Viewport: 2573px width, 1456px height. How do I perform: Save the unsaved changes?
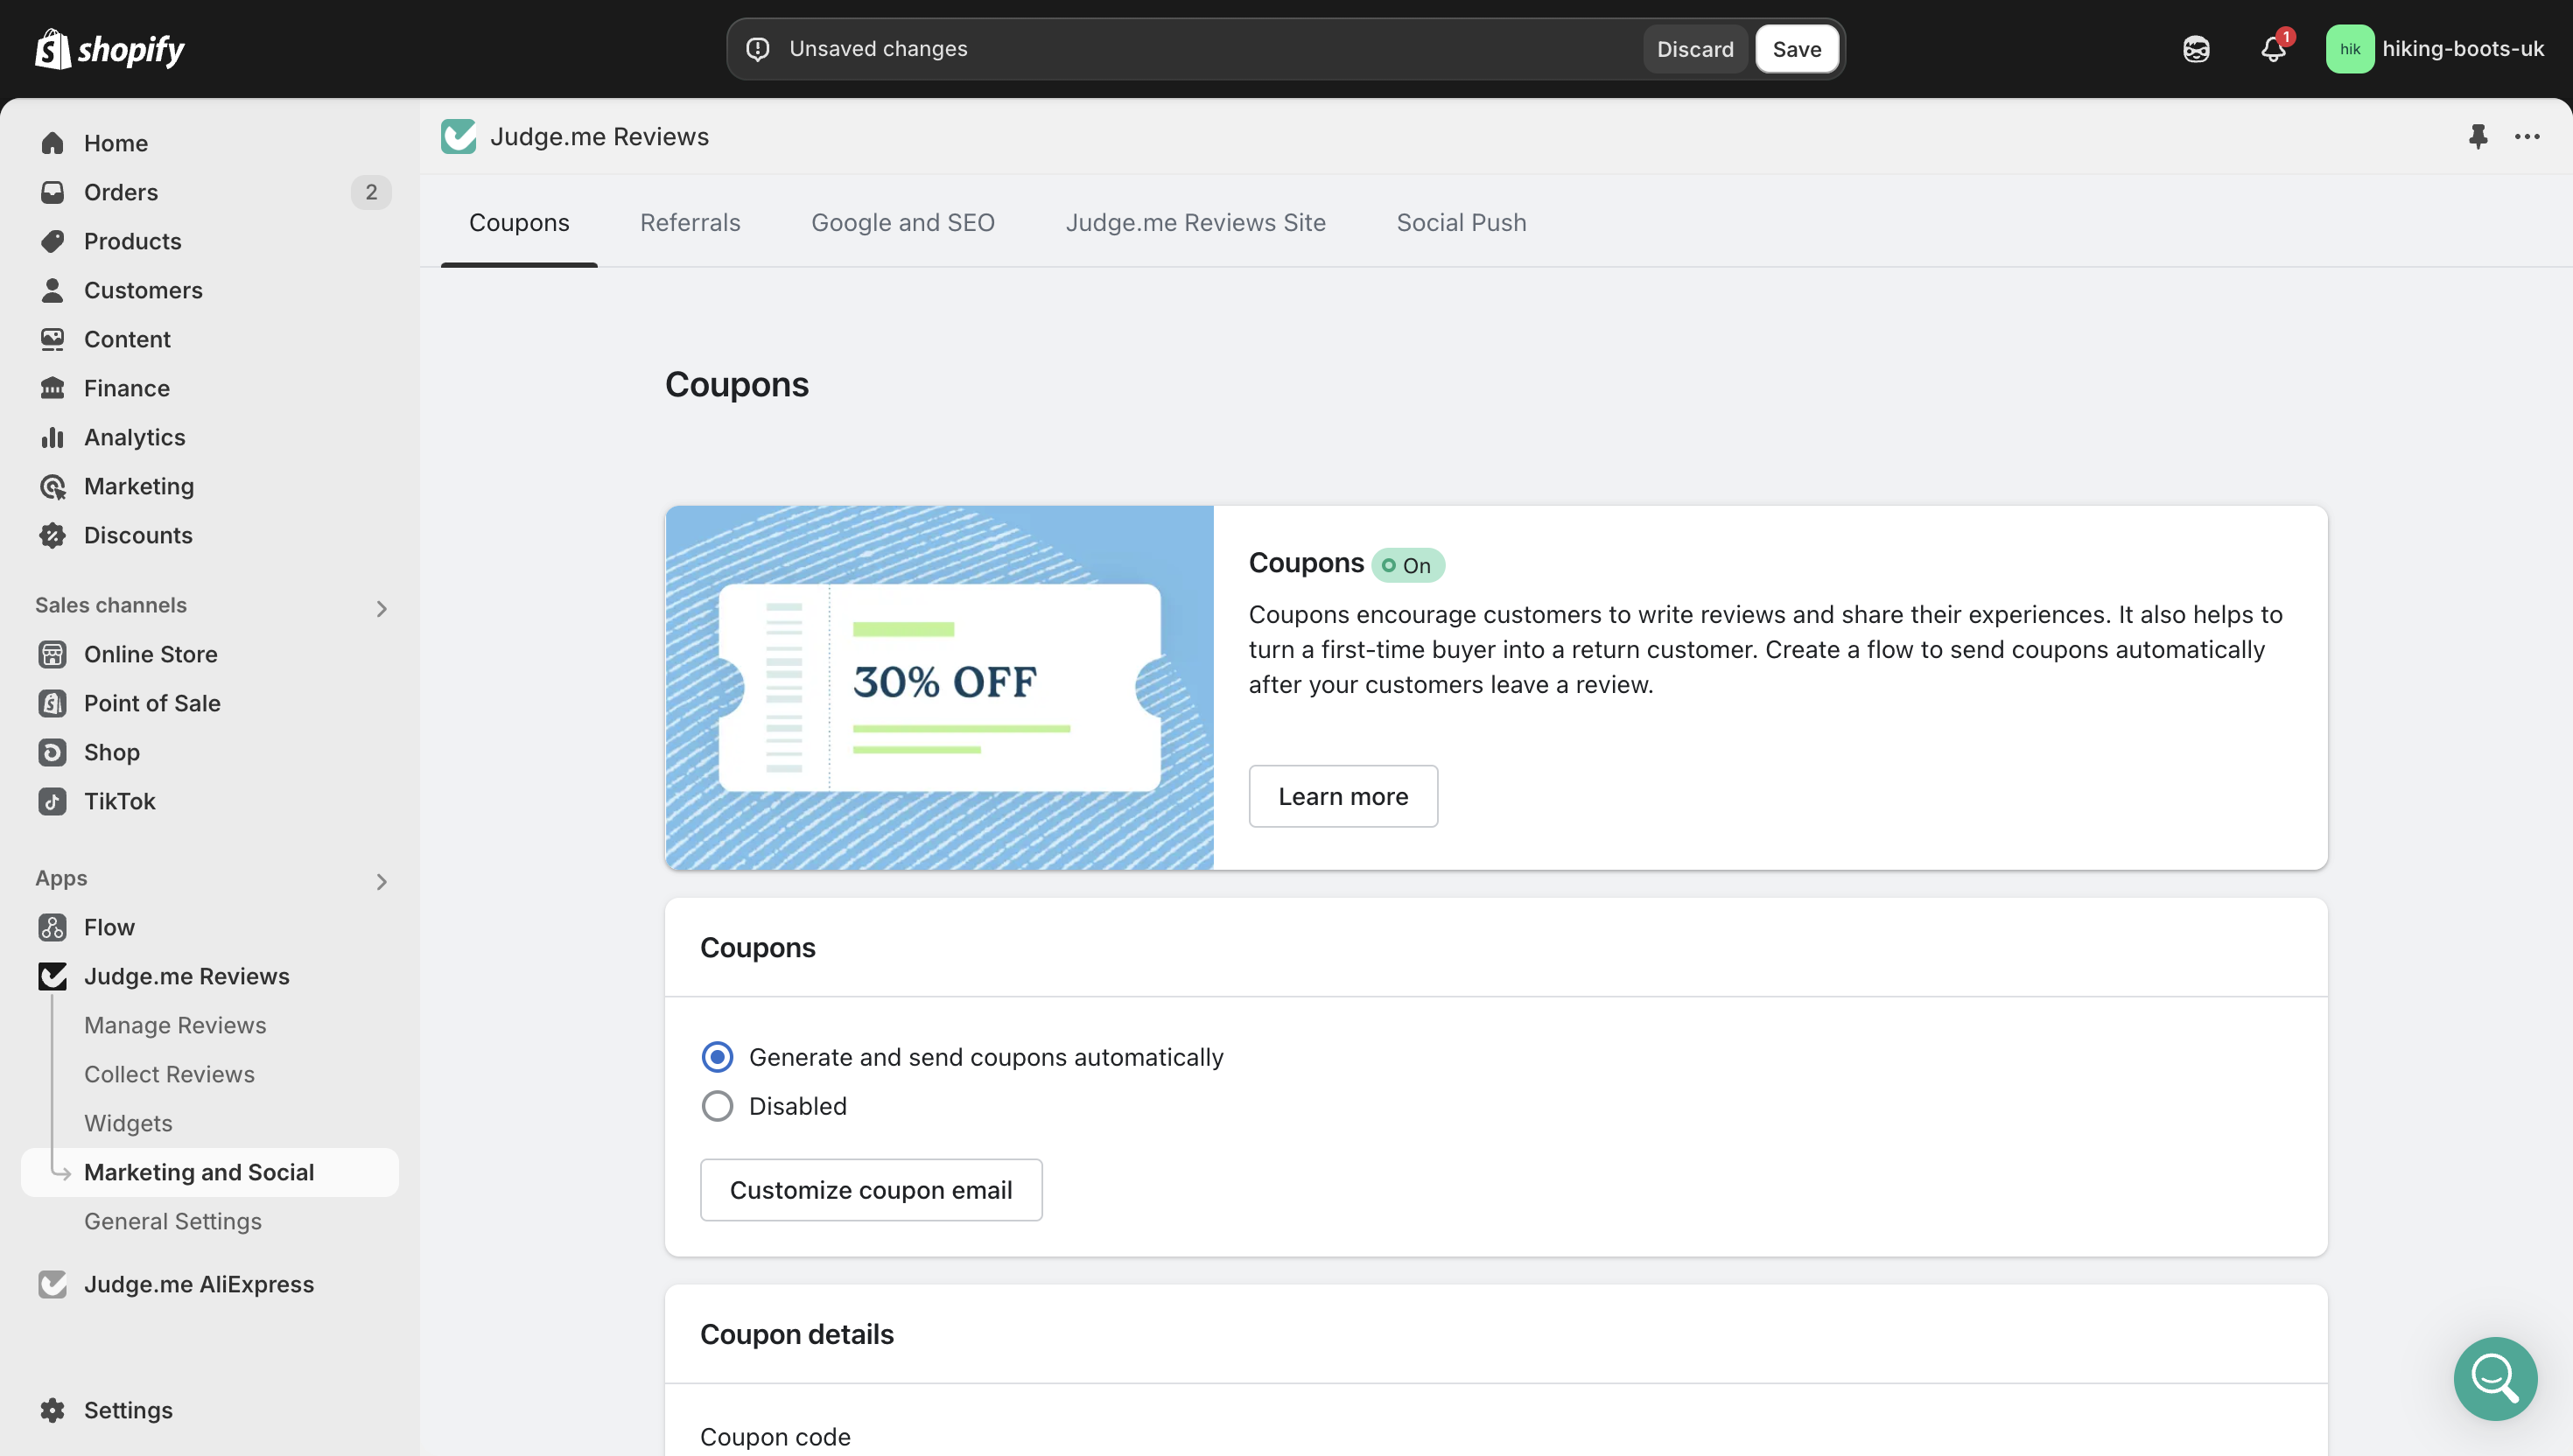pyautogui.click(x=1797, y=49)
